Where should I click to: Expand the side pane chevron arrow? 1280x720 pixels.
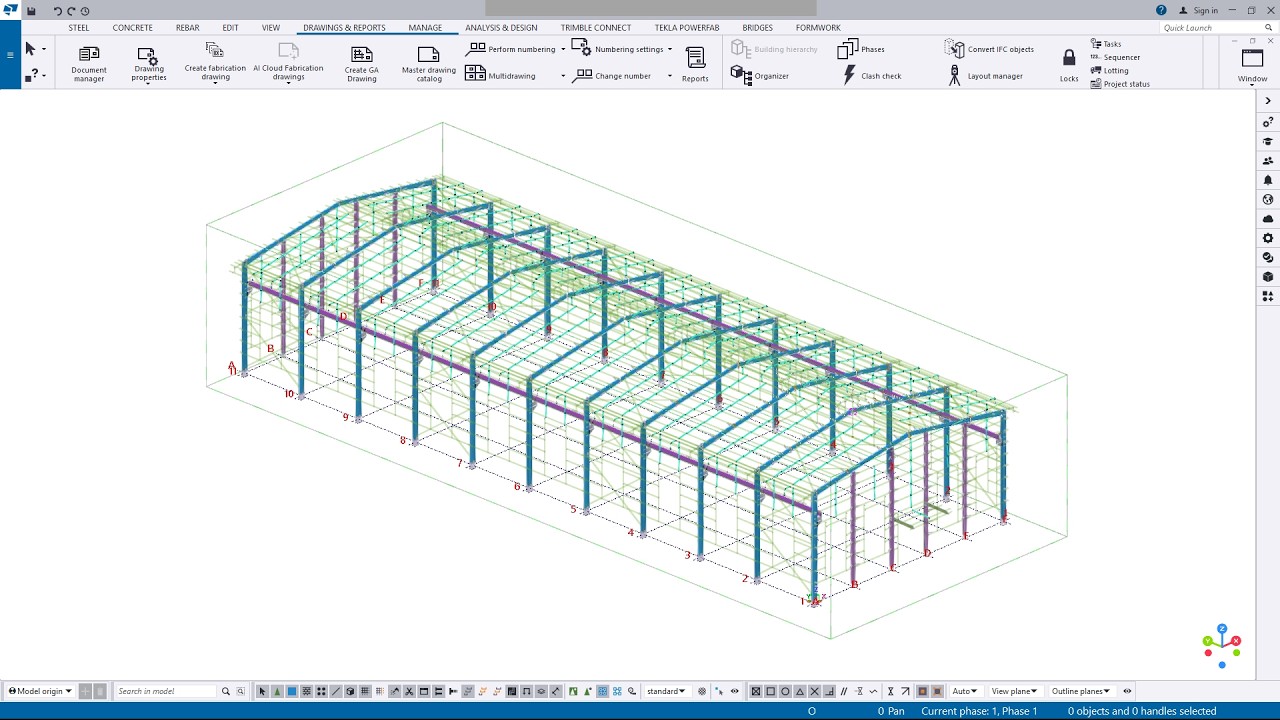click(1268, 101)
